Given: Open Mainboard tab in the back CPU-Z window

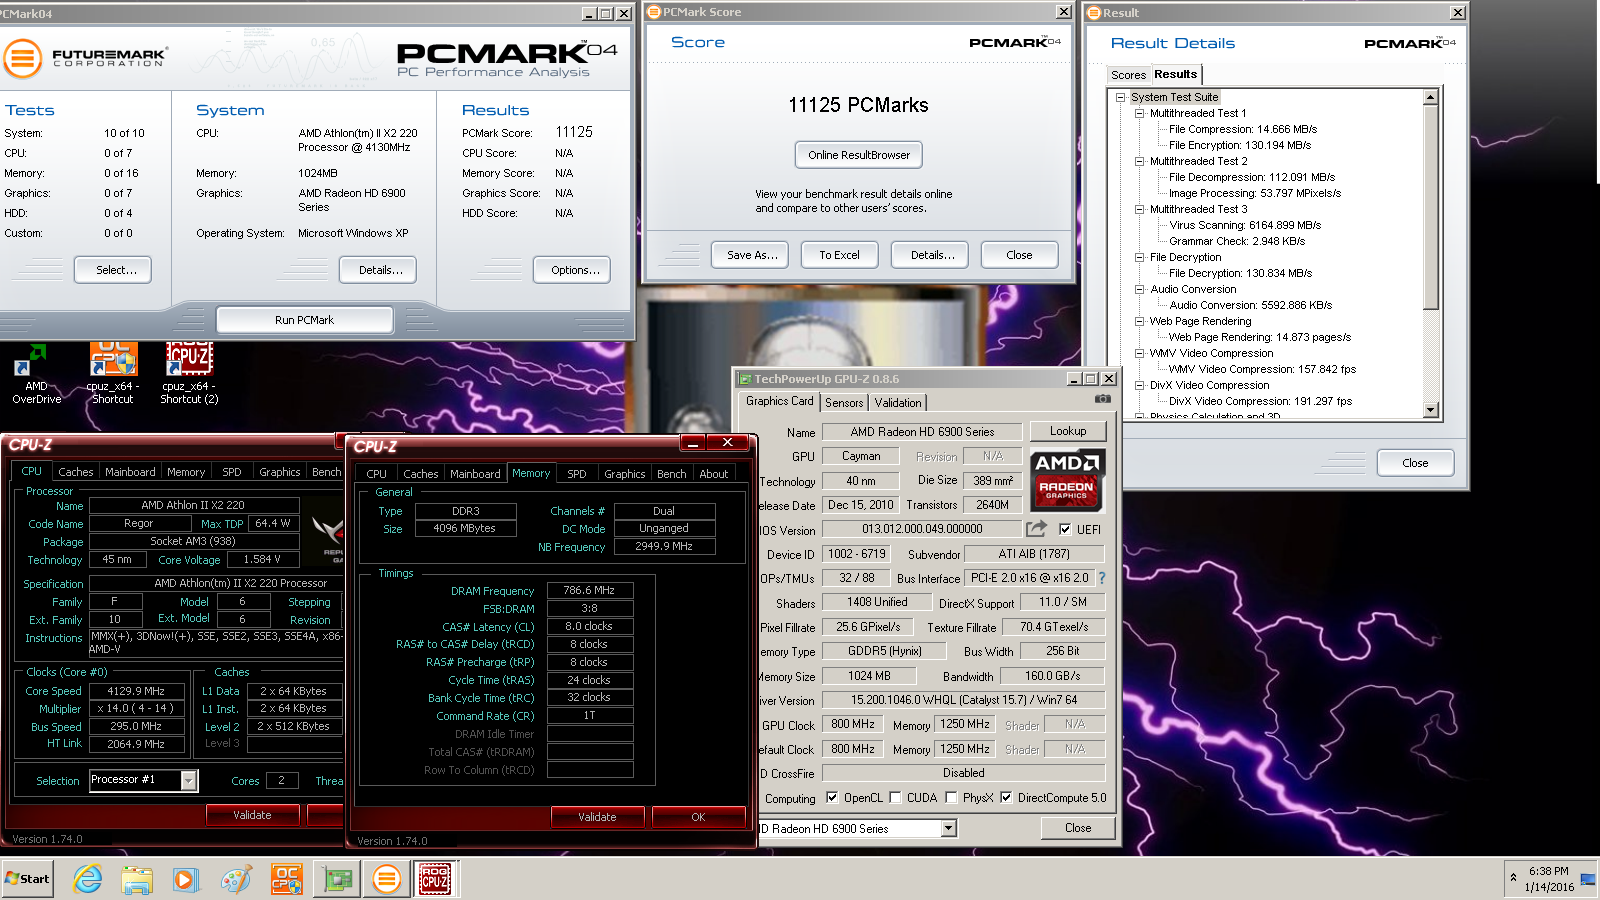Looking at the screenshot, I should (130, 472).
